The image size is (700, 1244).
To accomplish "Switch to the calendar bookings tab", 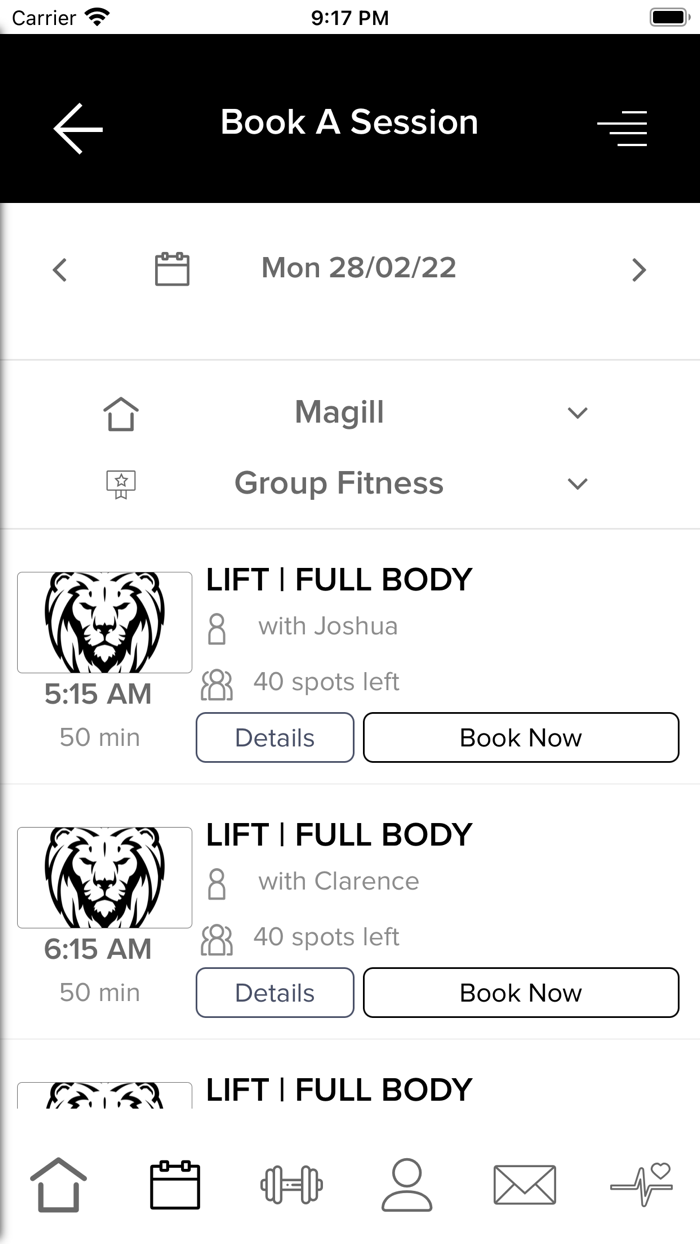I will coord(174,1185).
